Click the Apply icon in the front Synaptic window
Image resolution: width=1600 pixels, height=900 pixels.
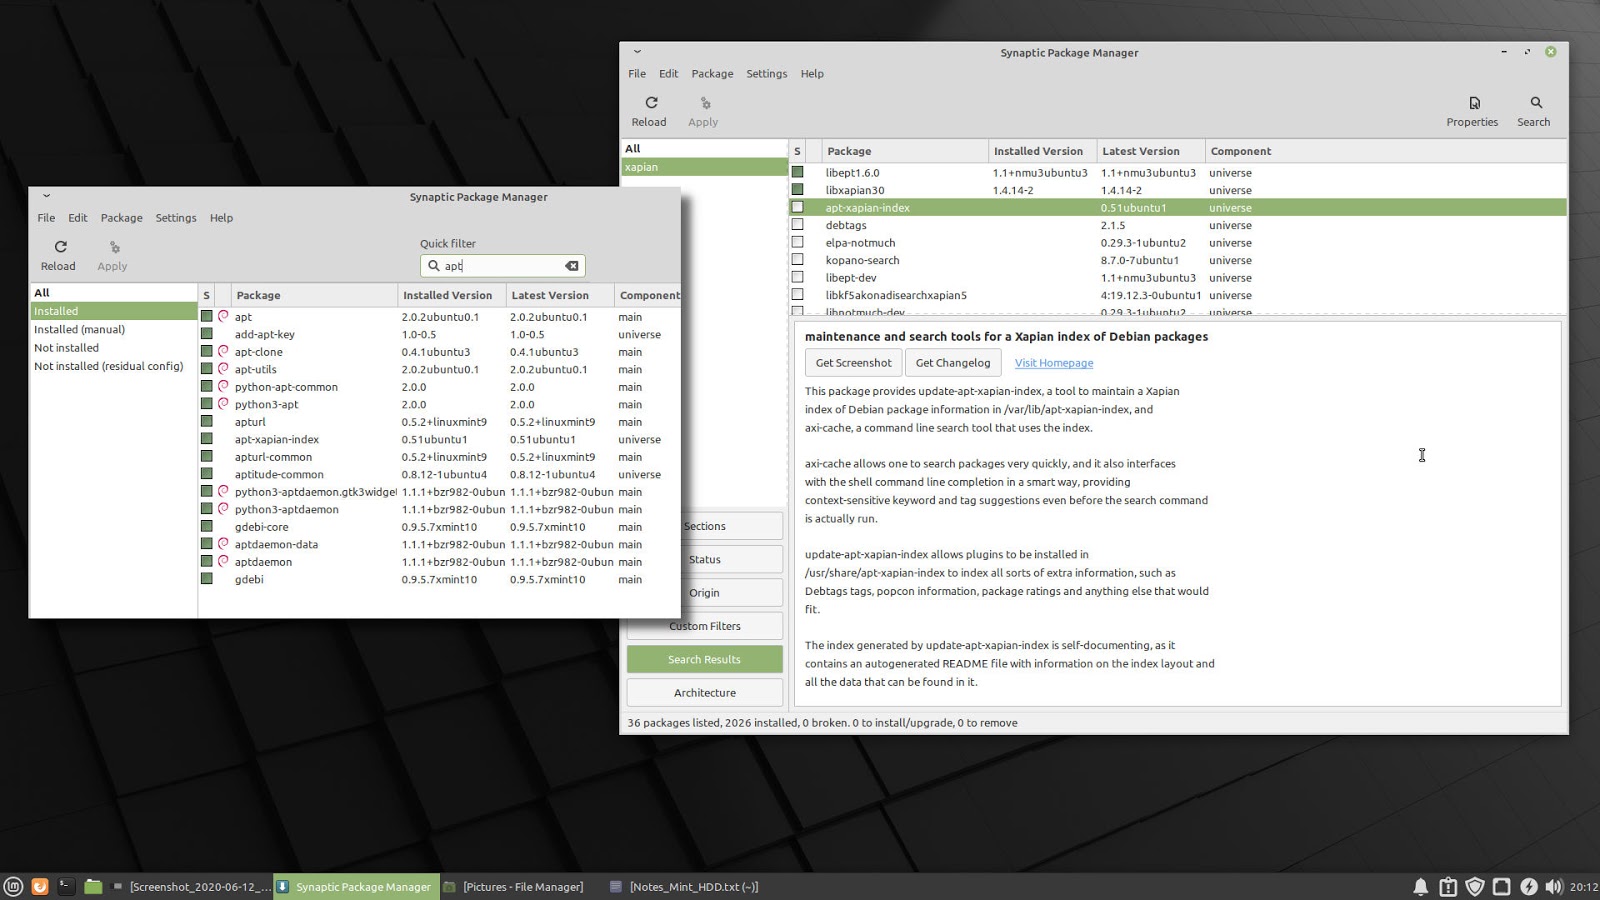click(x=112, y=252)
